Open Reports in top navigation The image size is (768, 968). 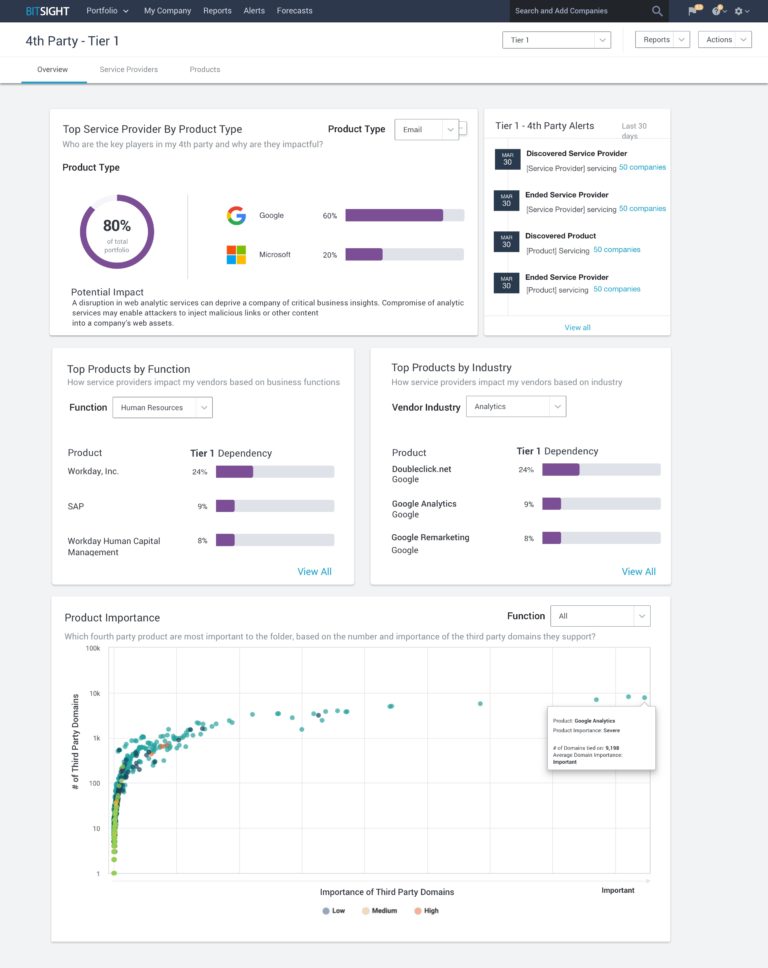tap(217, 11)
